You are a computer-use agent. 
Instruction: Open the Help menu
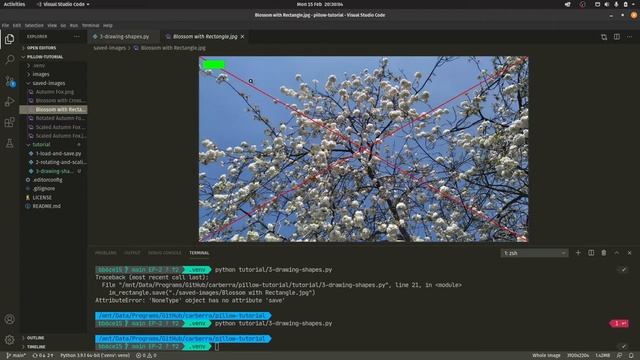point(107,25)
